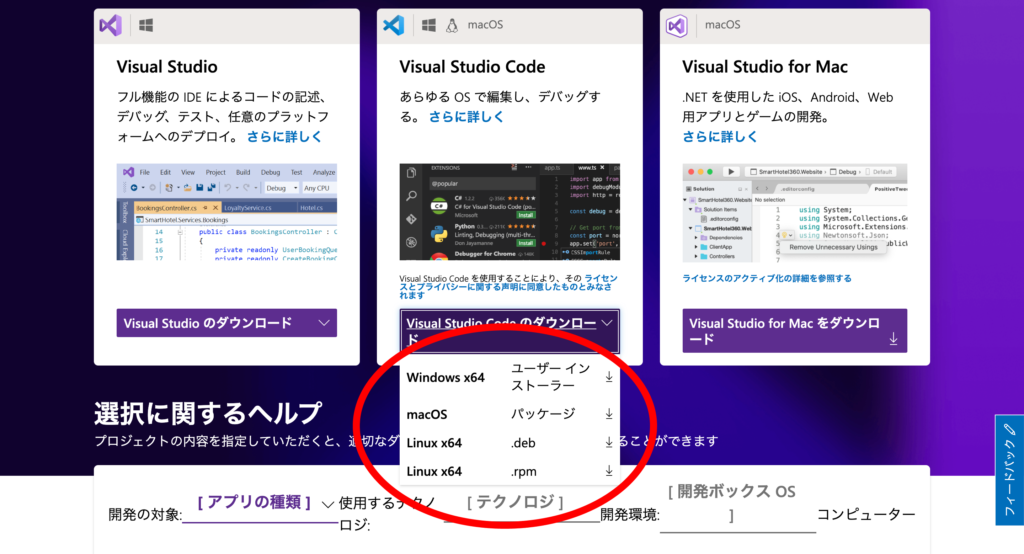This screenshot has height=554, width=1024.
Task: Expand the Visual Studio のダウンロード dropdown
Action: pos(227,323)
